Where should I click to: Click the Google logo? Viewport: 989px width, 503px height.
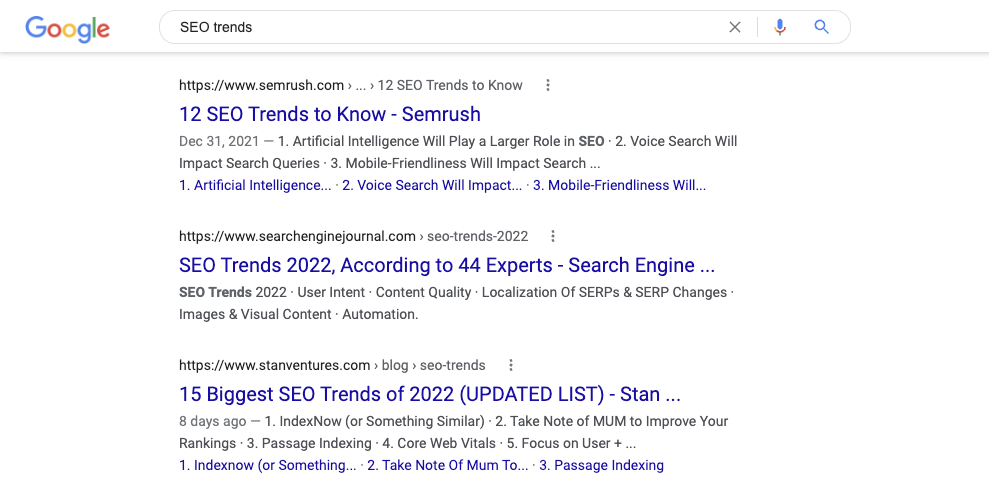67,28
